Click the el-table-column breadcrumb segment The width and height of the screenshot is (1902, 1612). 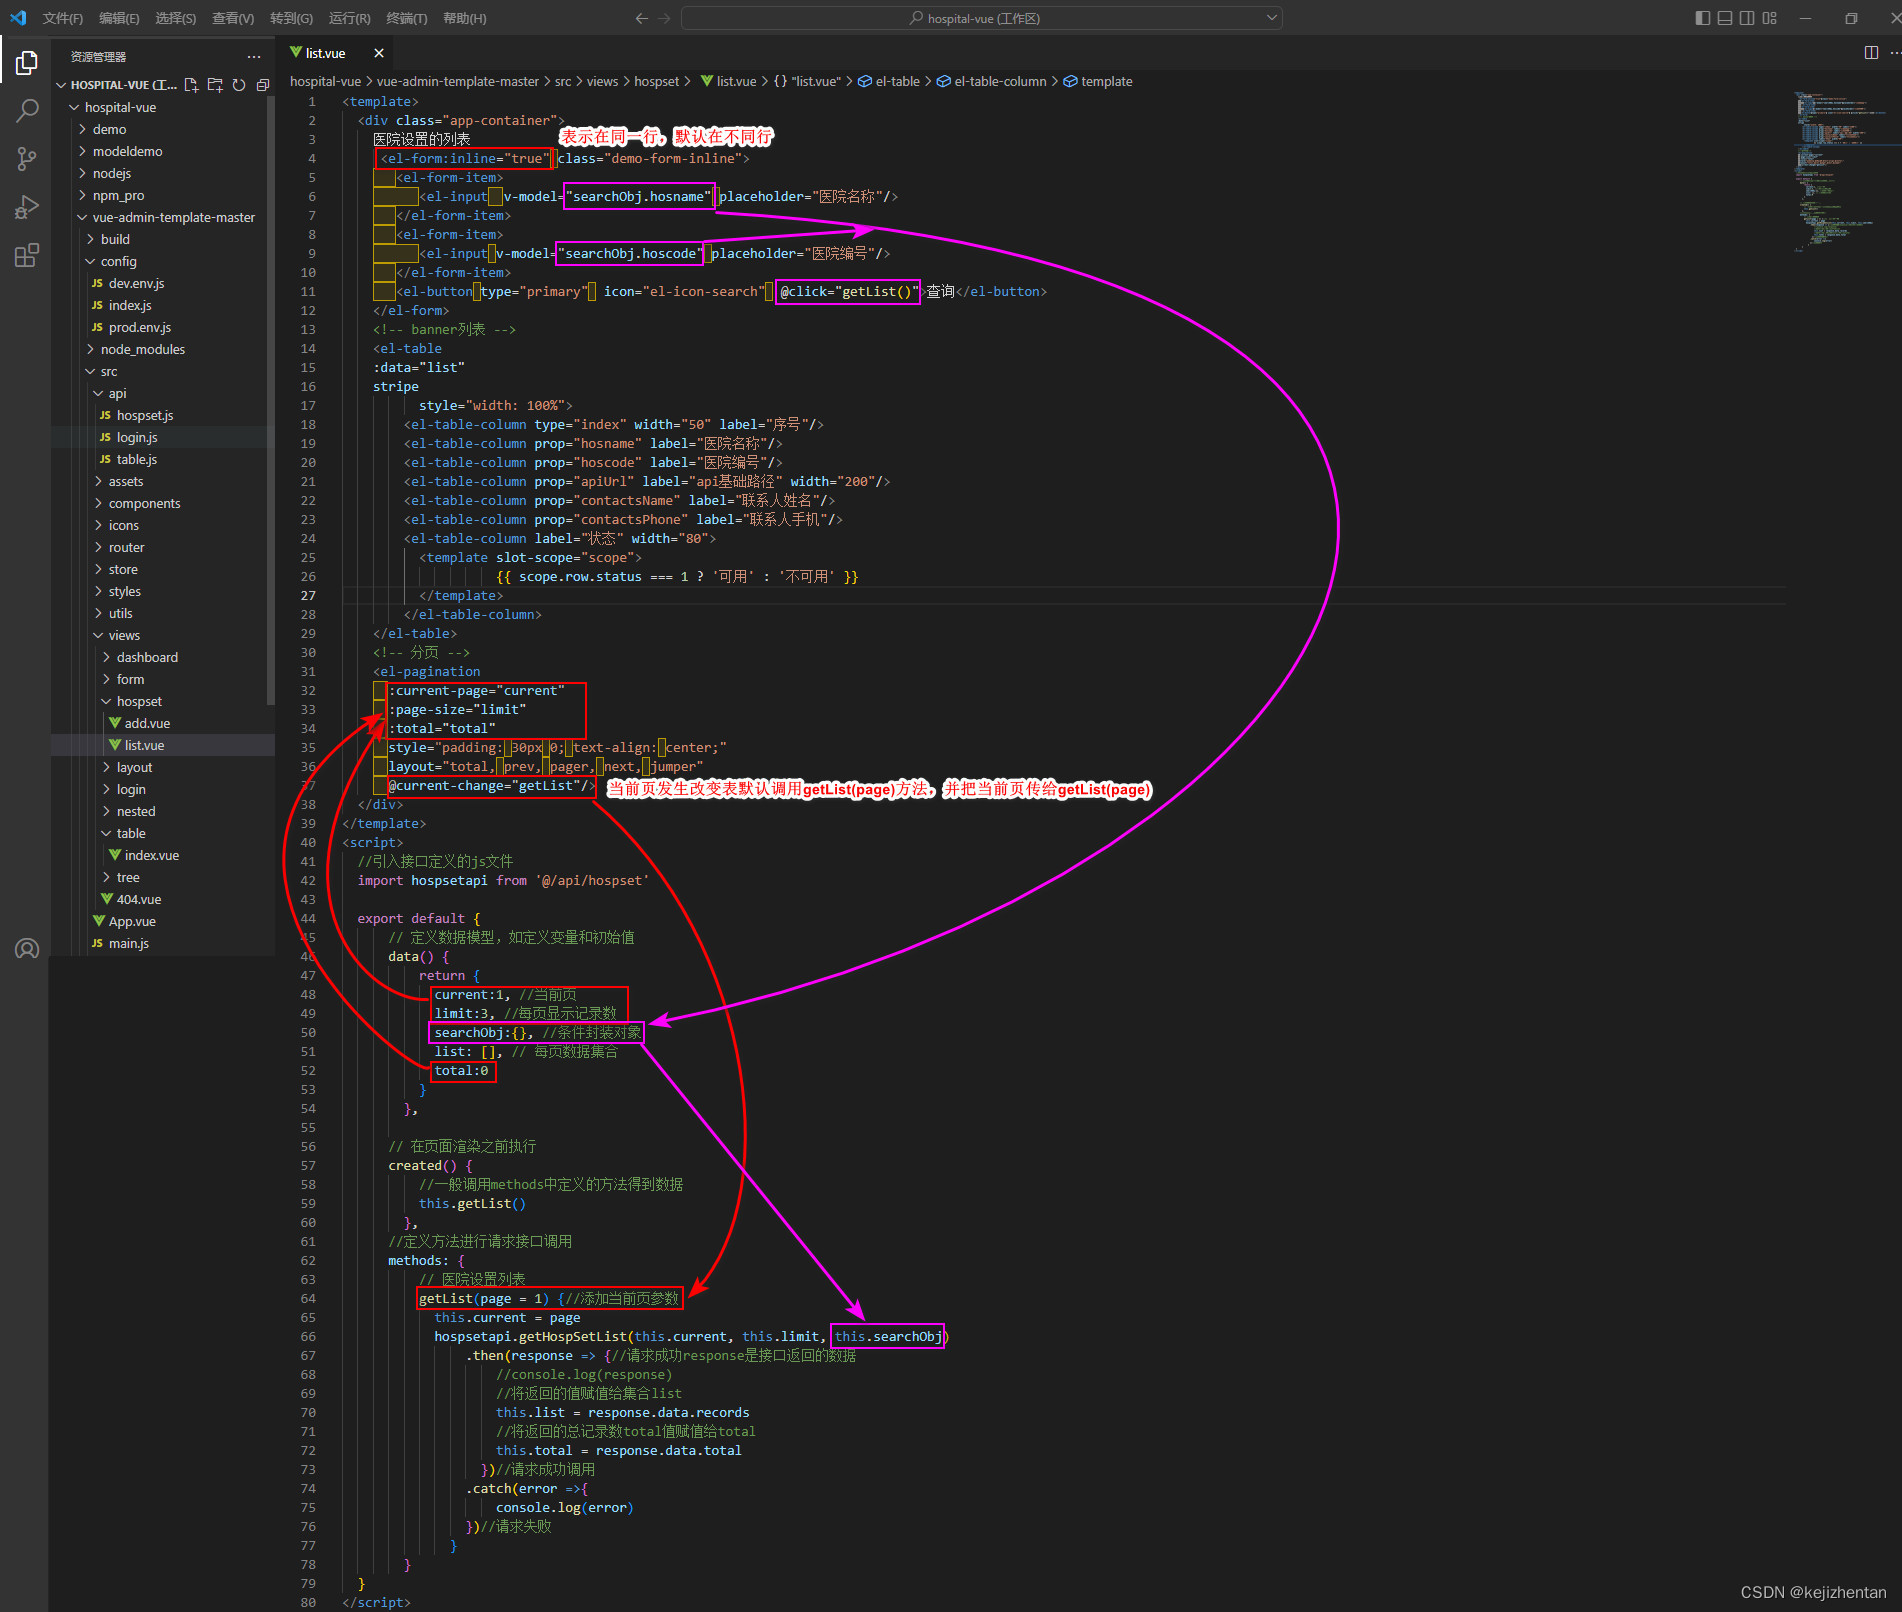[992, 82]
